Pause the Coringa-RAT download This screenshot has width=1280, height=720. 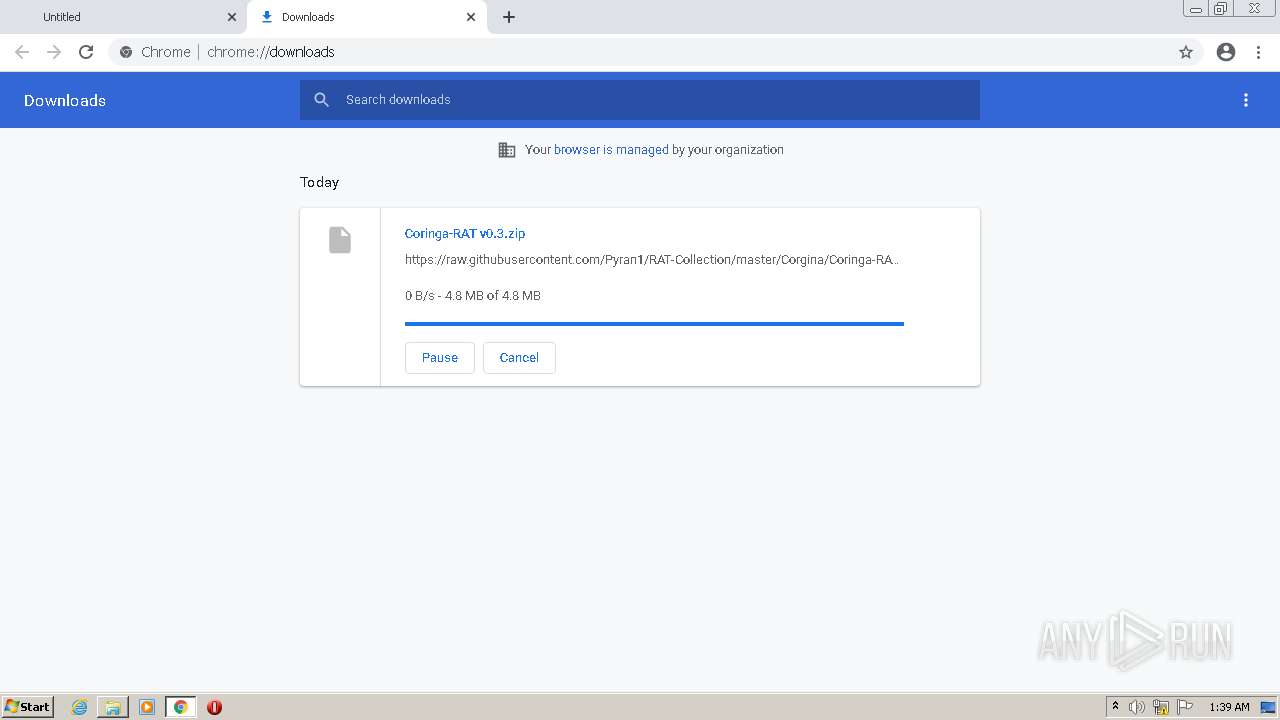440,358
